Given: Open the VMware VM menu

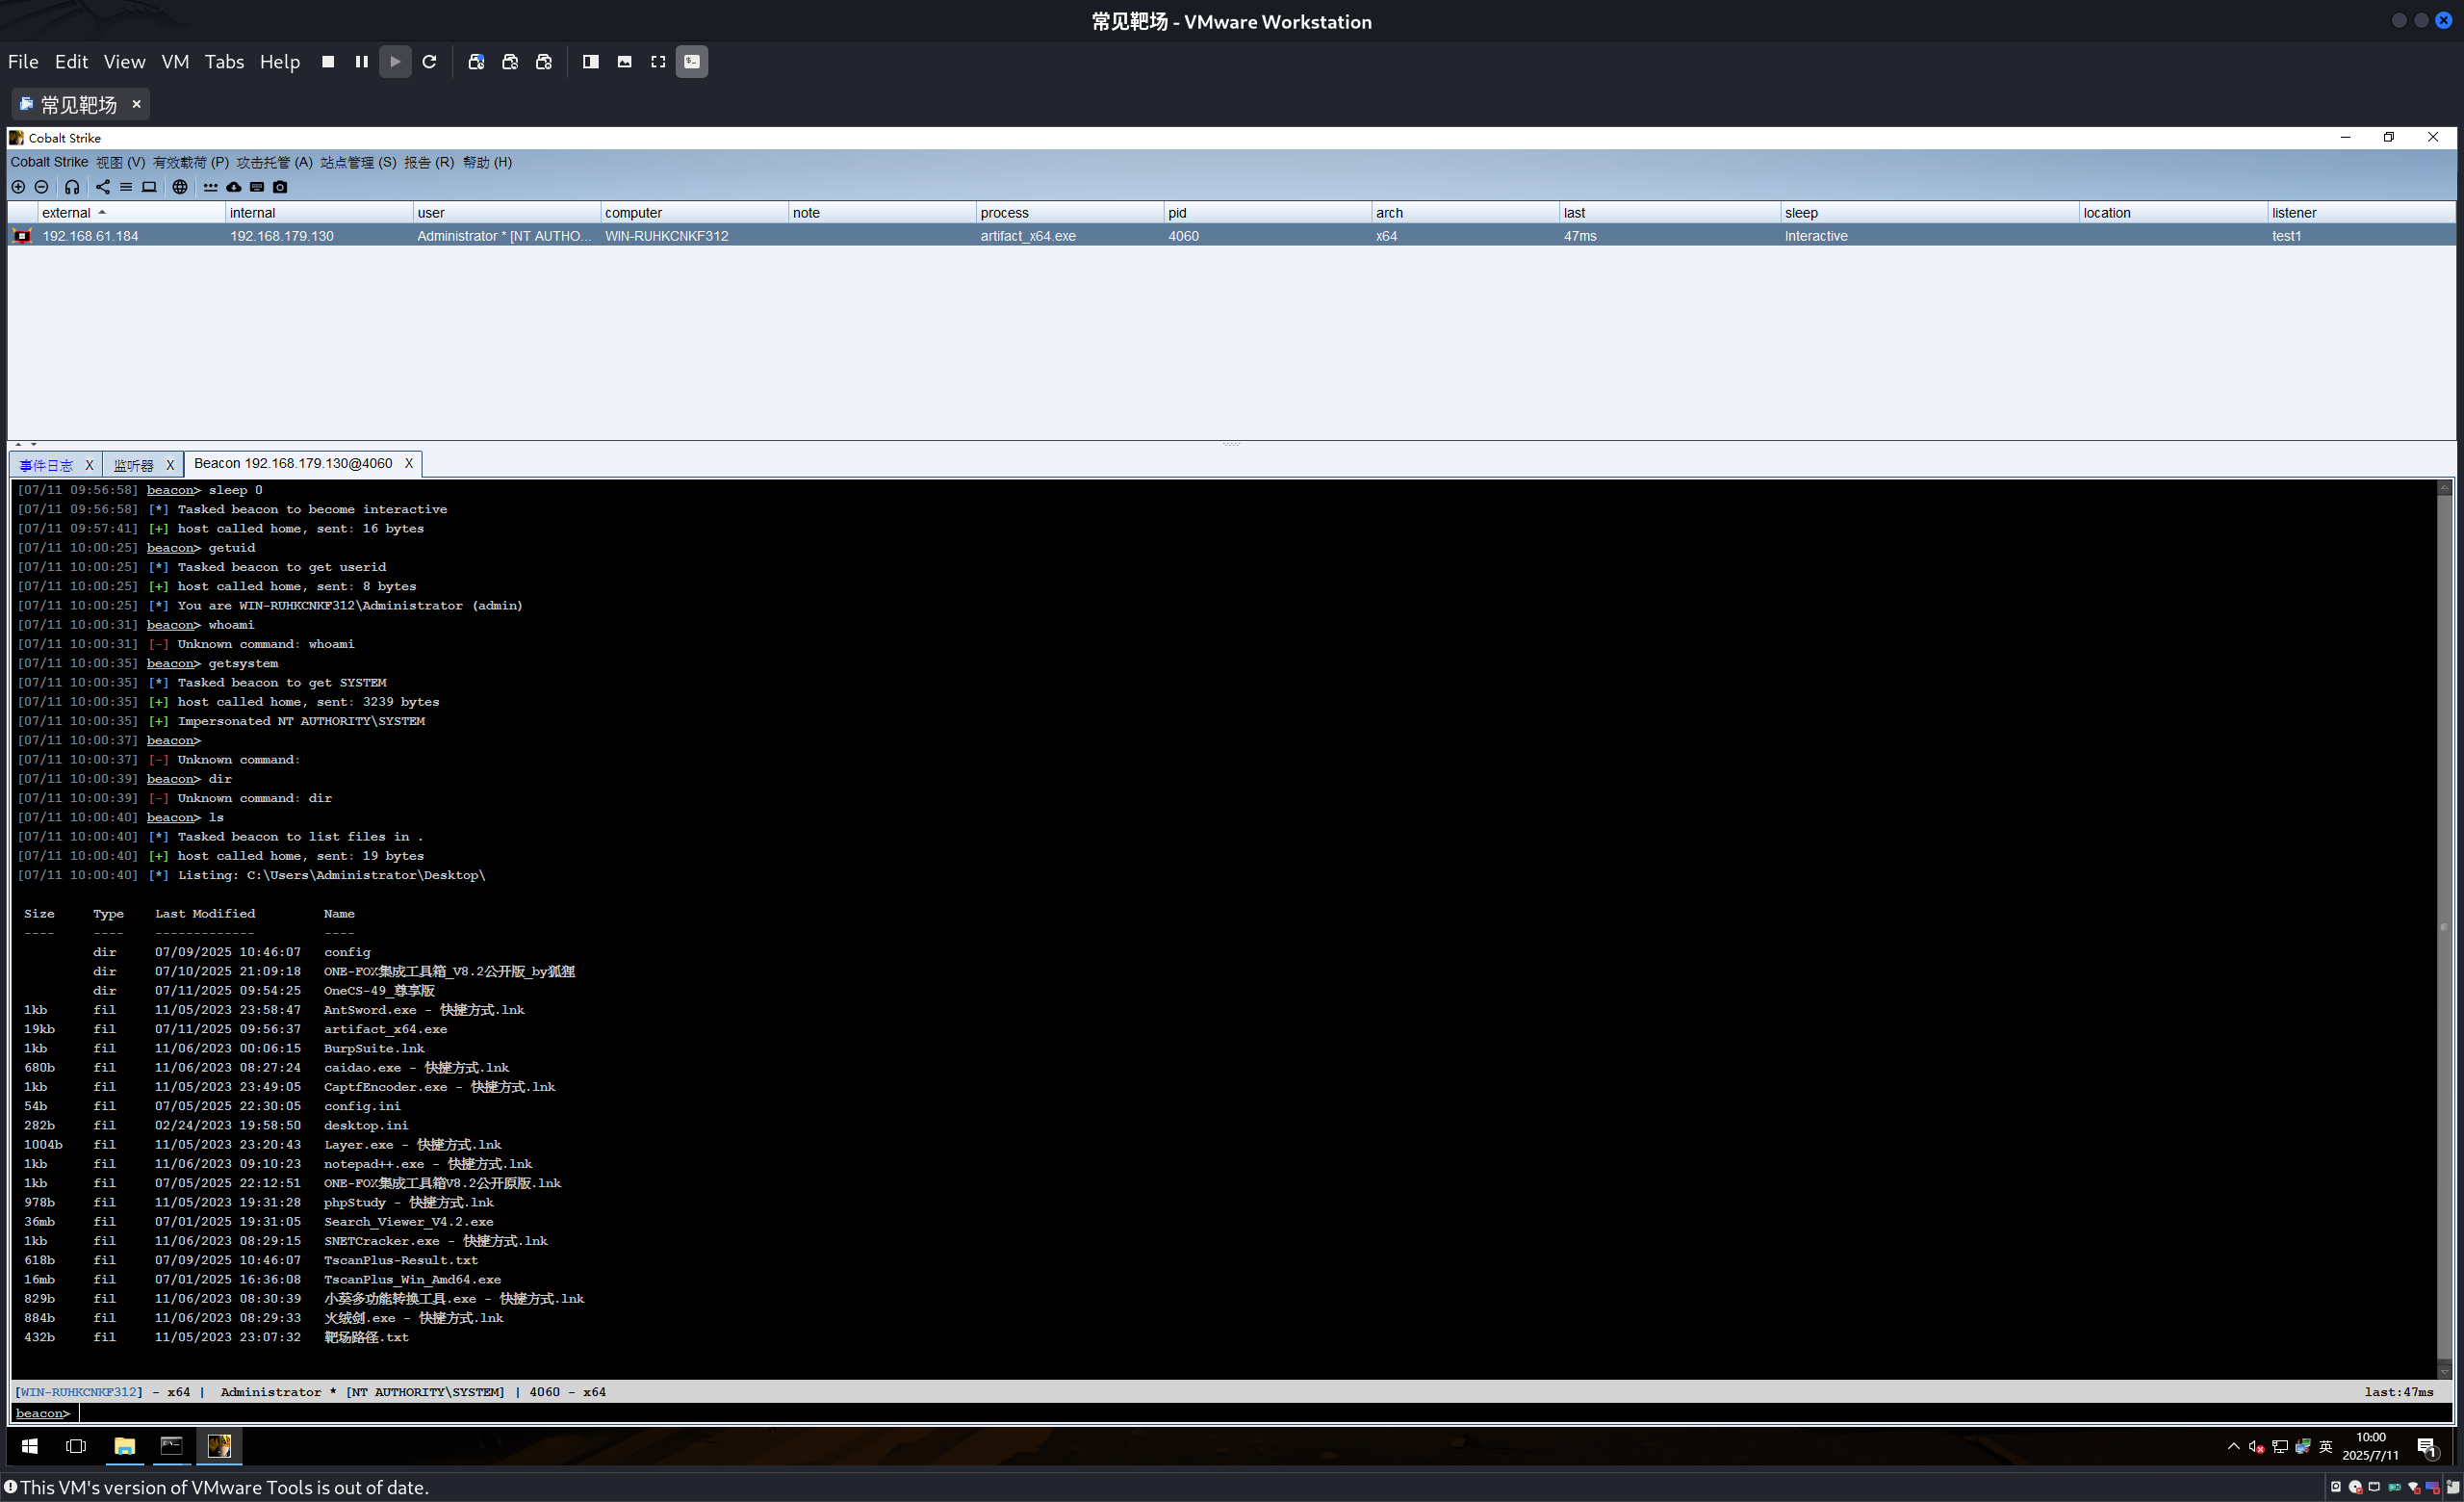Looking at the screenshot, I should point(175,62).
